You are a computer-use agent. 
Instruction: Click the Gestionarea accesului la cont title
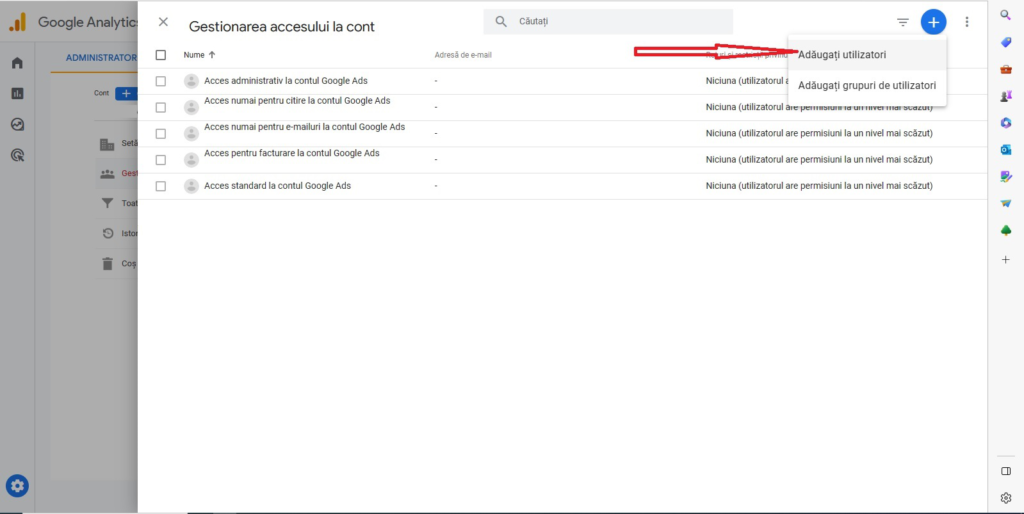(281, 27)
